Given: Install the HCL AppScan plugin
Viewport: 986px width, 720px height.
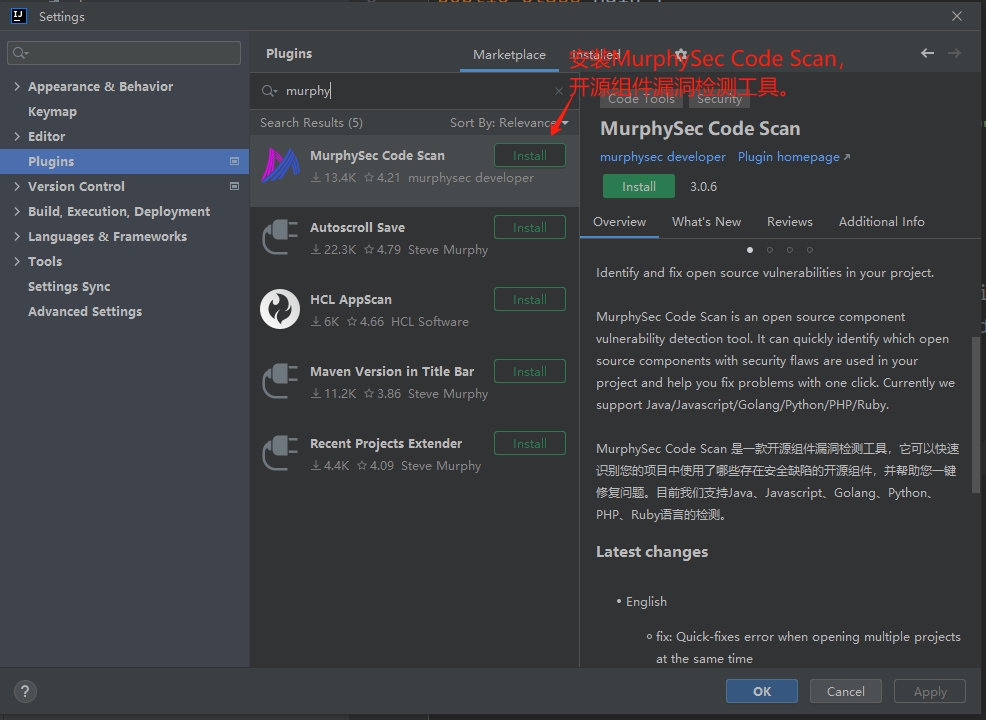Looking at the screenshot, I should (x=529, y=299).
